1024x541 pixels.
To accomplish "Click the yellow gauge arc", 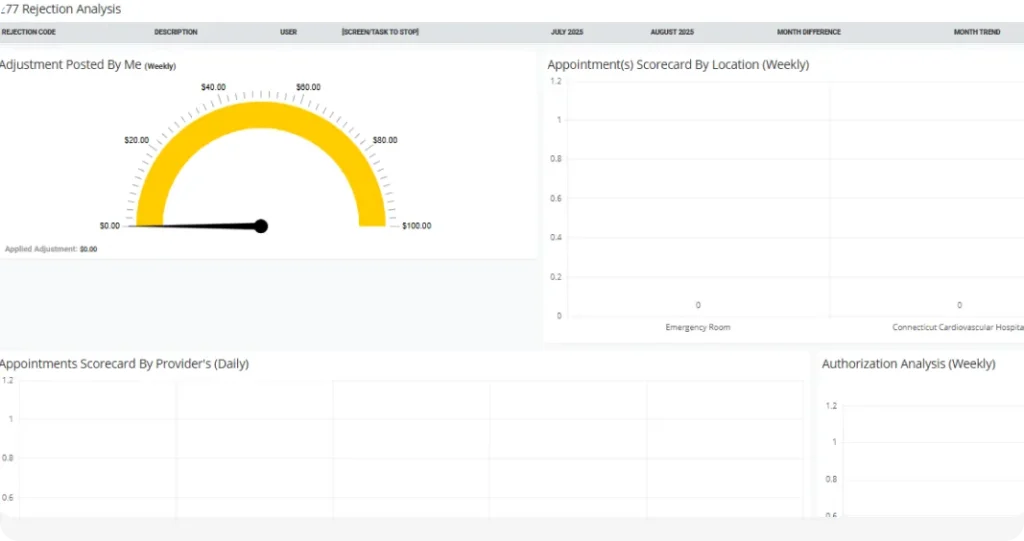I will point(261,114).
